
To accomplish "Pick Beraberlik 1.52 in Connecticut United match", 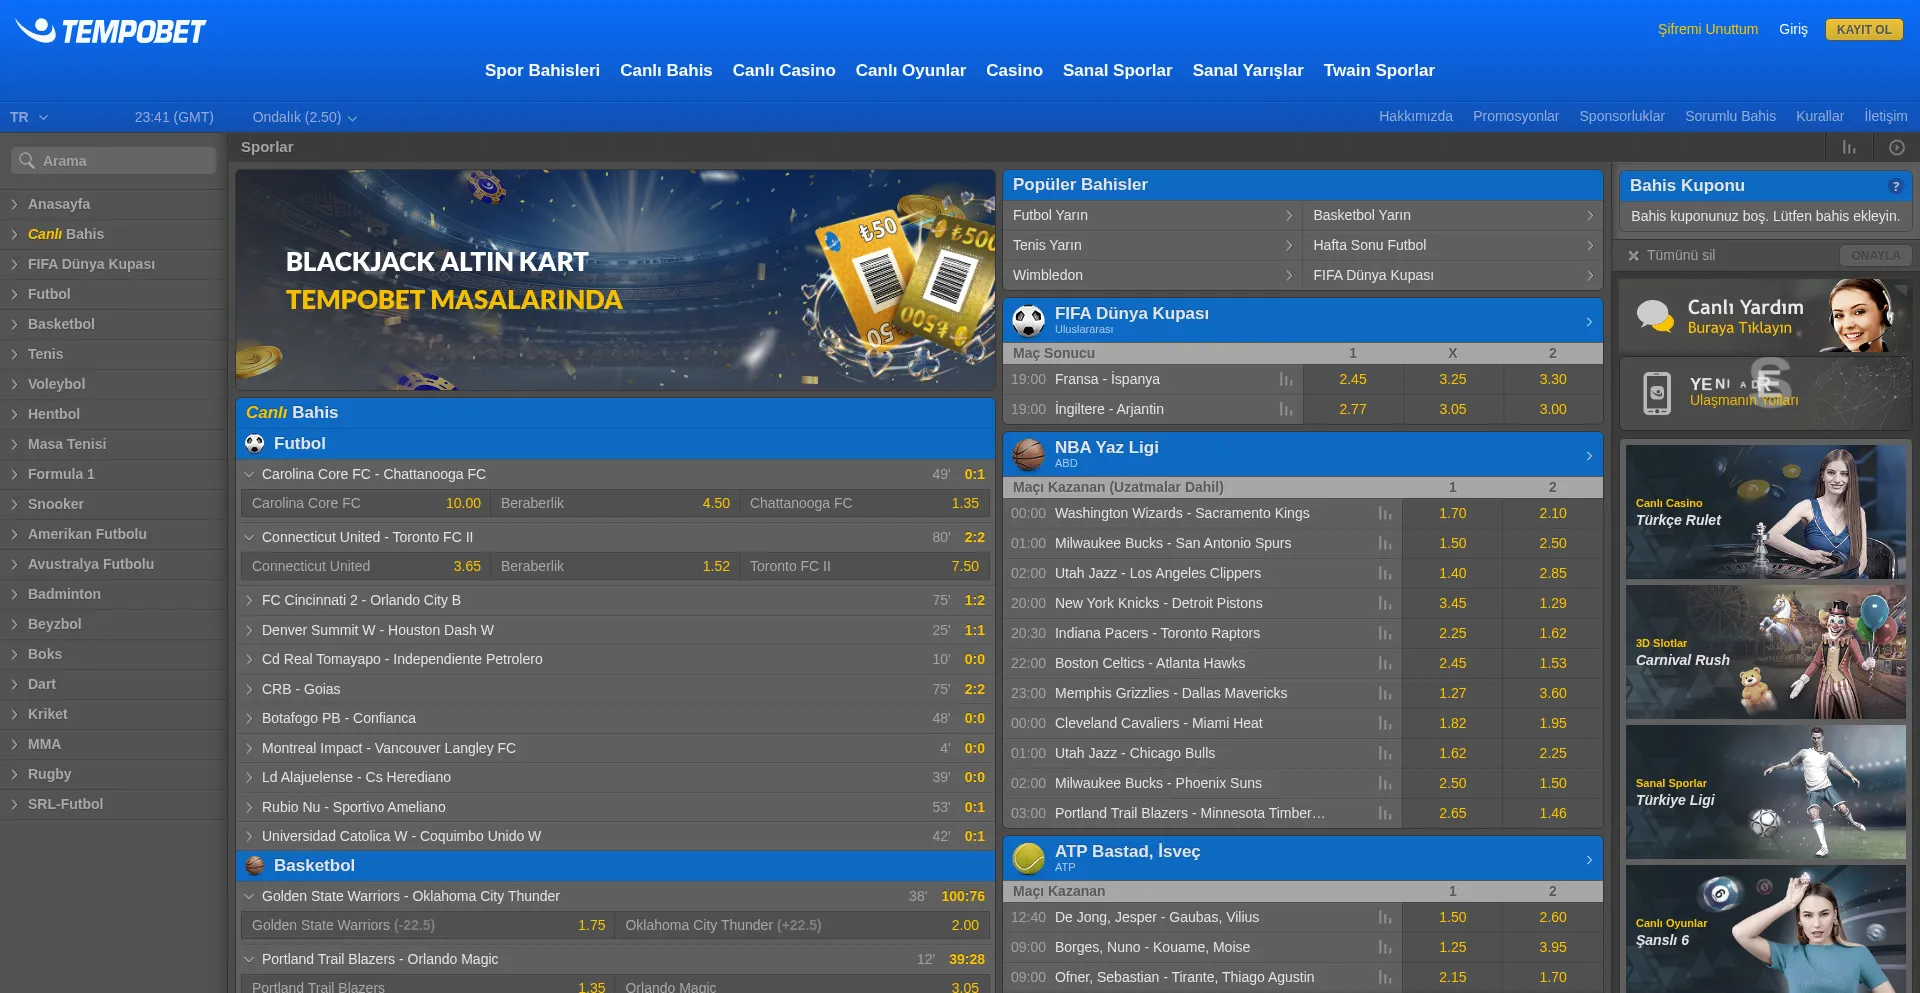I will pyautogui.click(x=615, y=567).
